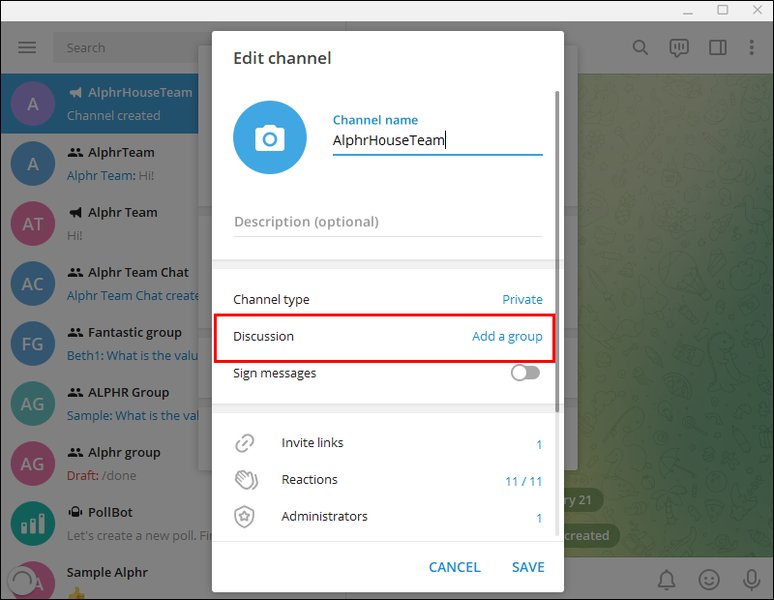This screenshot has height=600, width=774.
Task: Select the AT avatar for Alphr Team
Action: coord(33,224)
